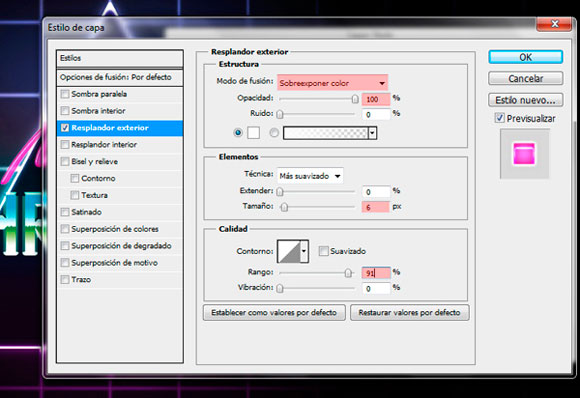
Task: Enable the Satinado checkbox
Action: [x=65, y=212]
